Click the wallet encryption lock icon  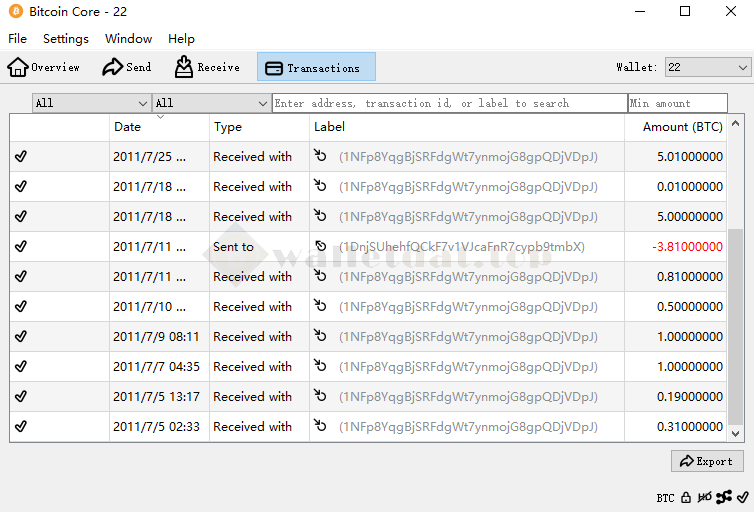coord(686,497)
